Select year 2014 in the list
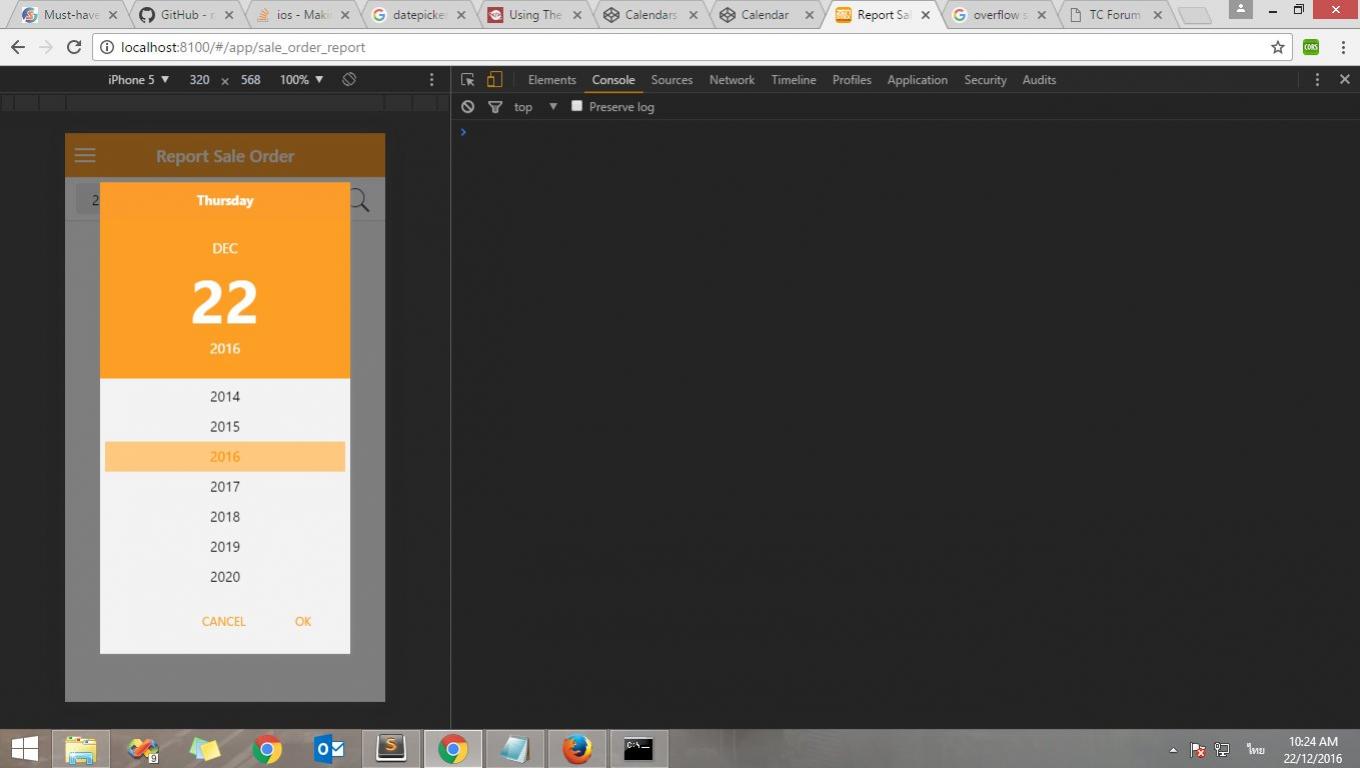Viewport: 1360px width, 768px height. pos(225,397)
